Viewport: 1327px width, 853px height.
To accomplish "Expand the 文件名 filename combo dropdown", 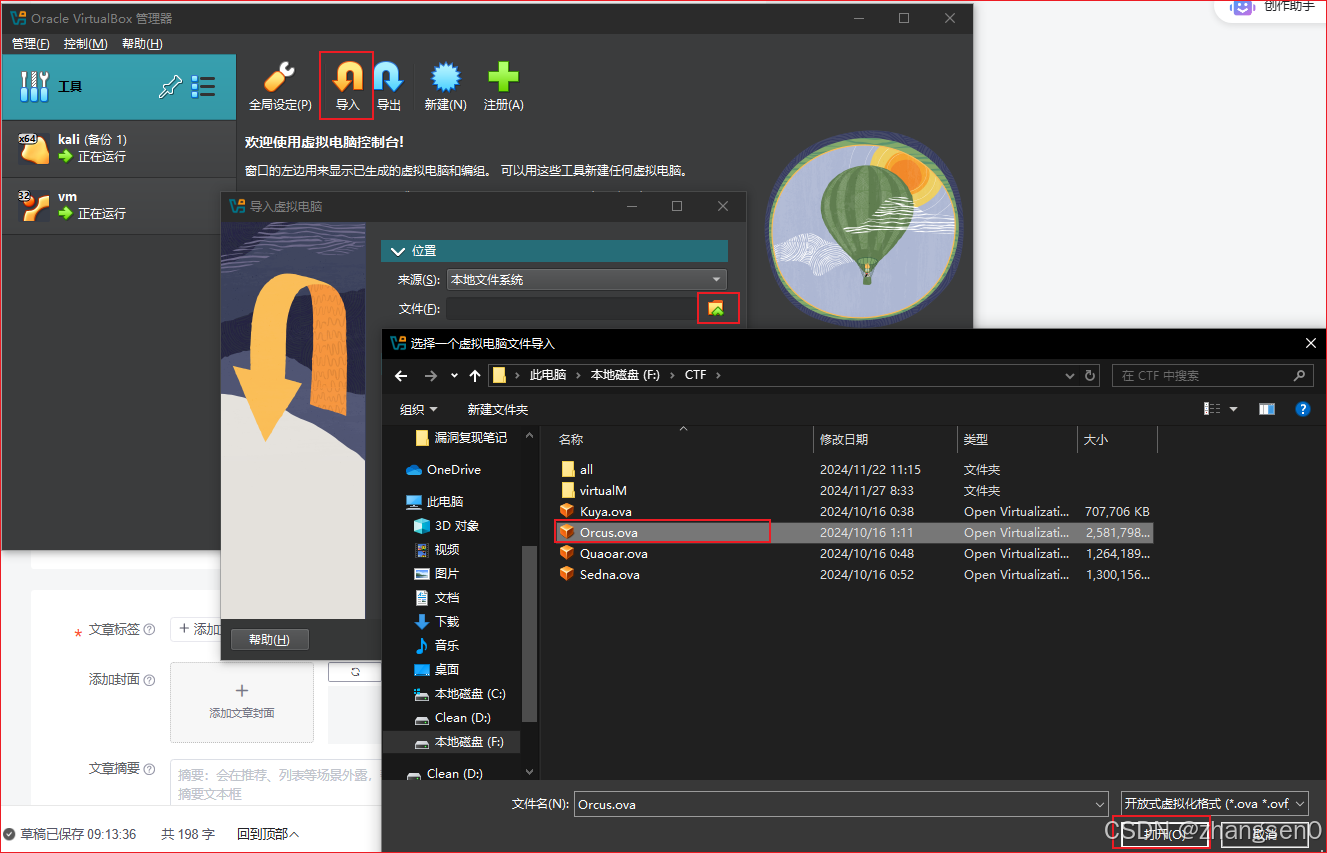I will point(1099,804).
